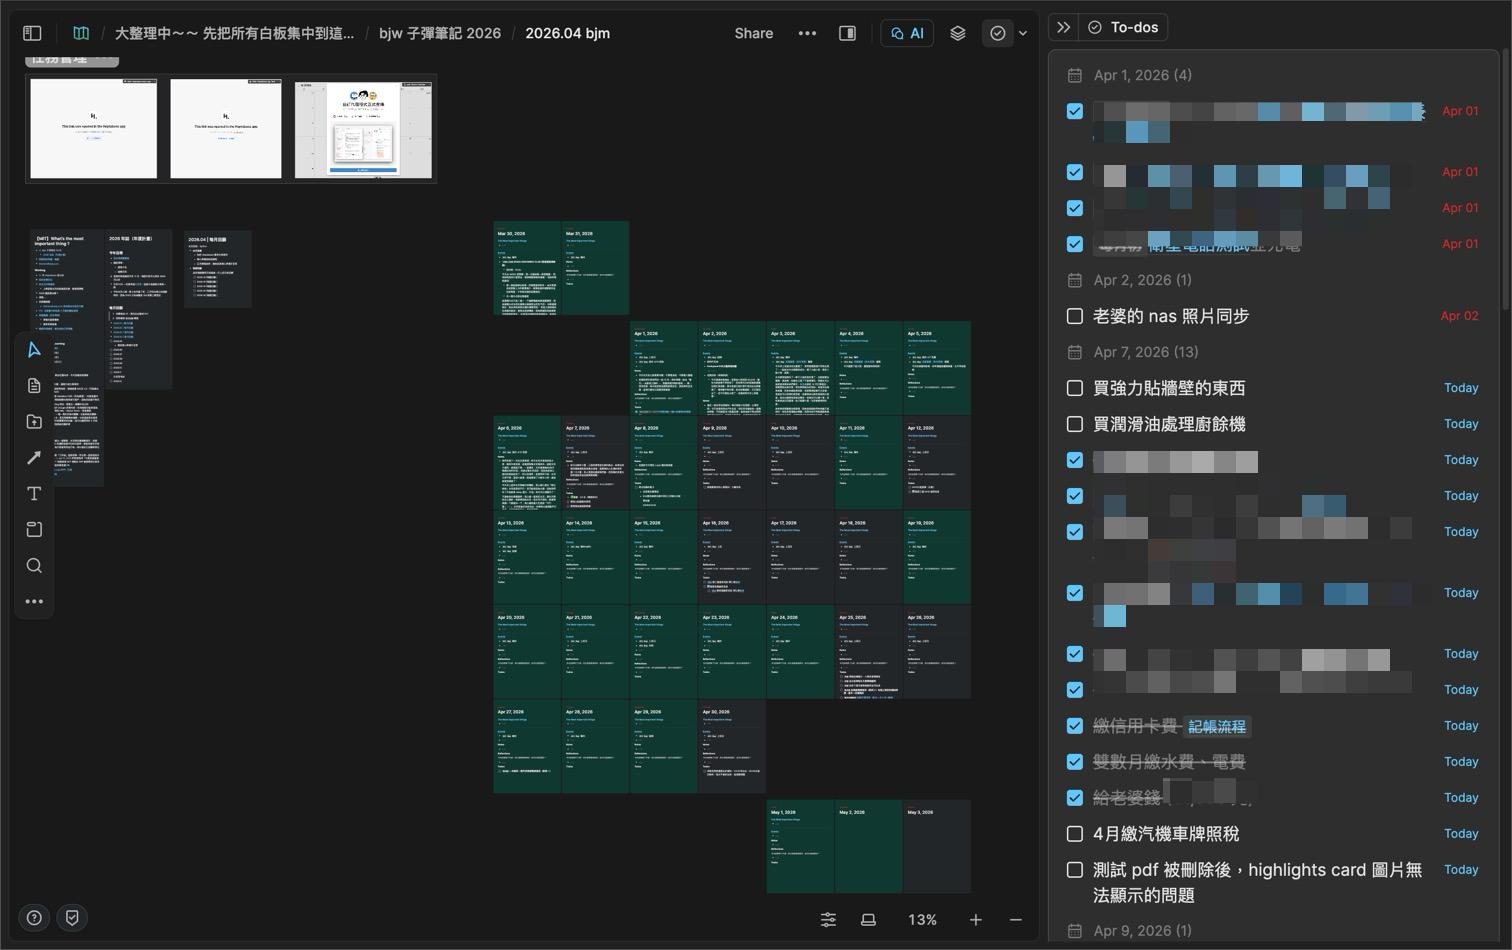The image size is (1512, 950).
Task: Click the Share button
Action: [x=753, y=33]
